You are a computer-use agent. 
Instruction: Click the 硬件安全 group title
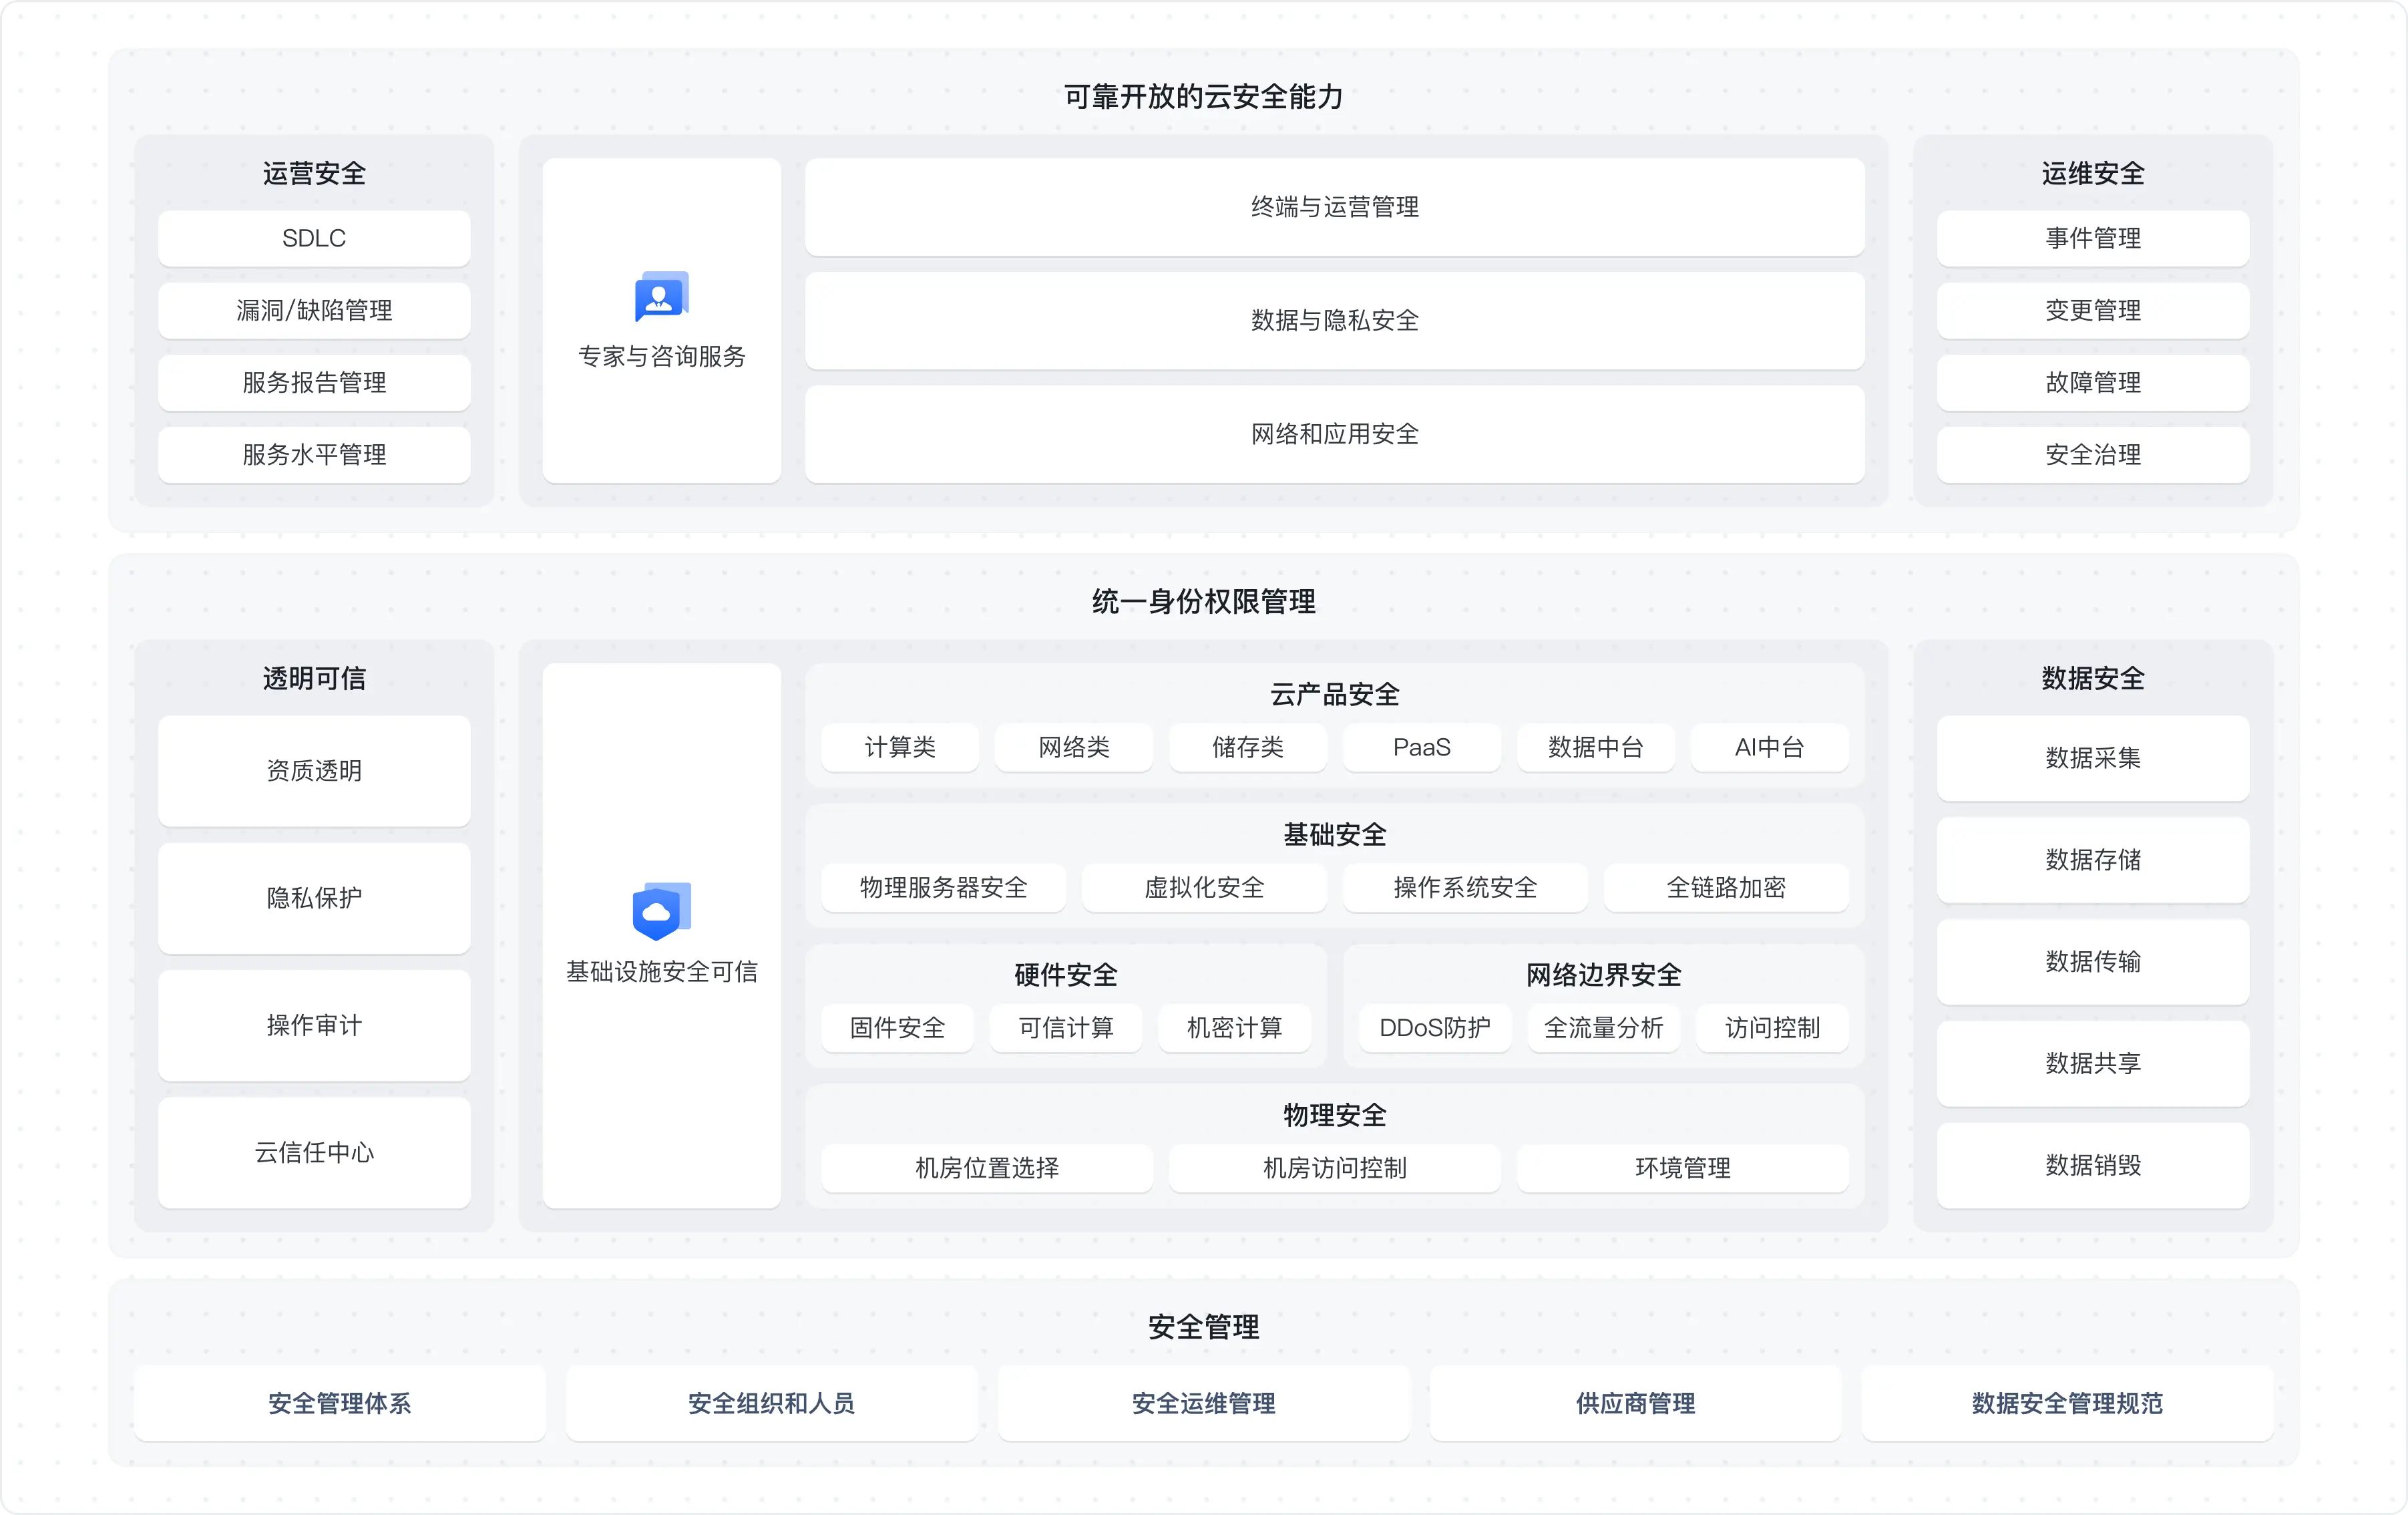pos(1066,974)
